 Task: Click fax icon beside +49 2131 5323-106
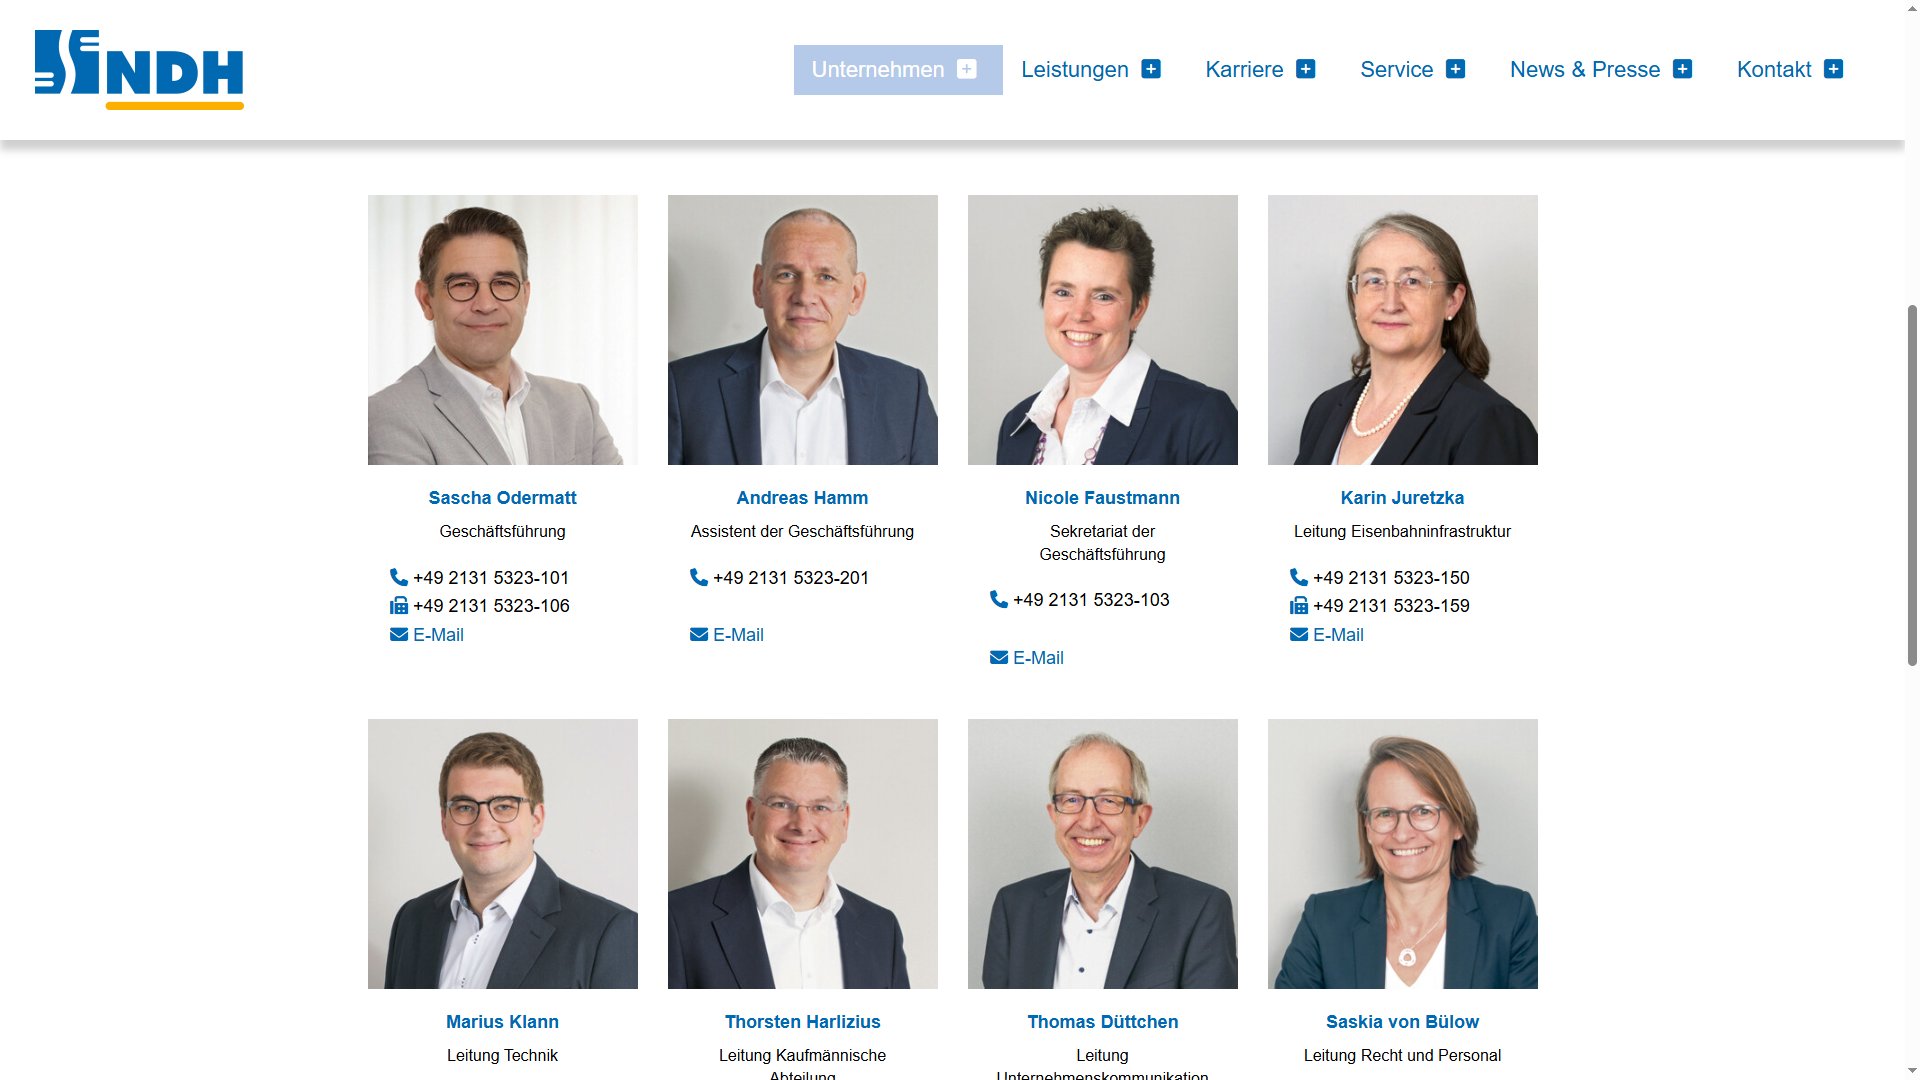click(398, 605)
